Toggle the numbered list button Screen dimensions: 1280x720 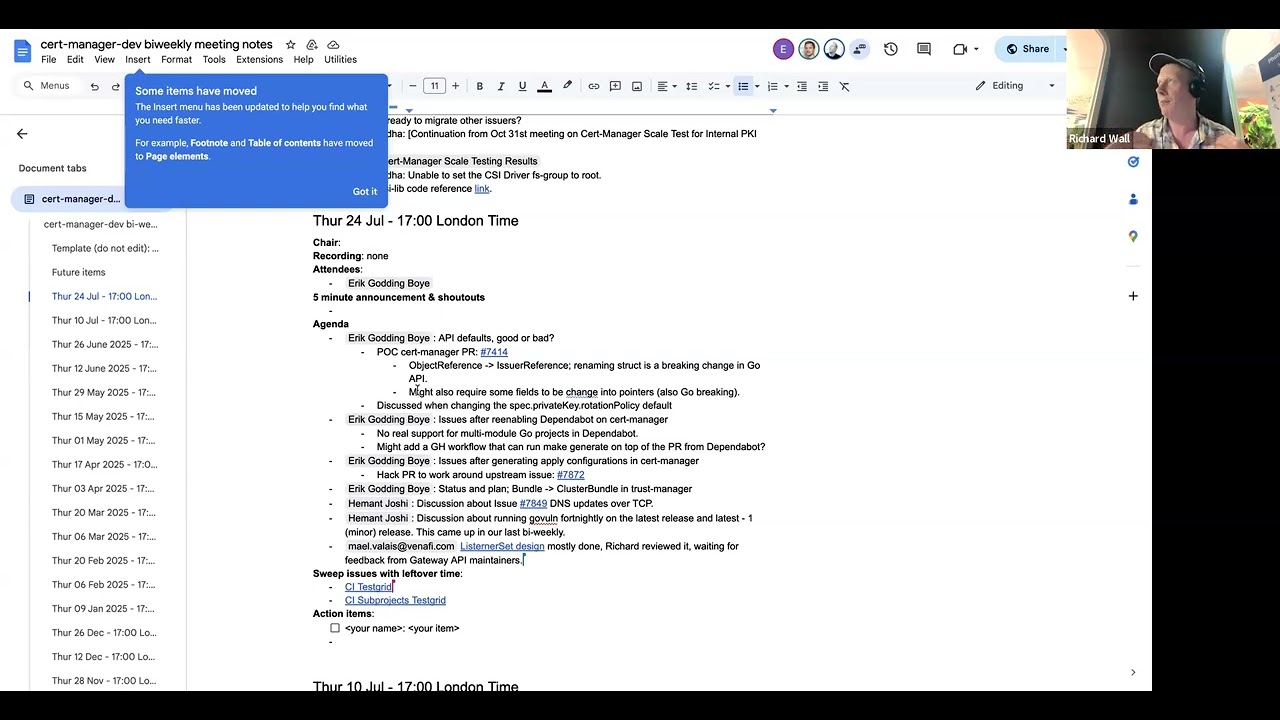[x=772, y=86]
